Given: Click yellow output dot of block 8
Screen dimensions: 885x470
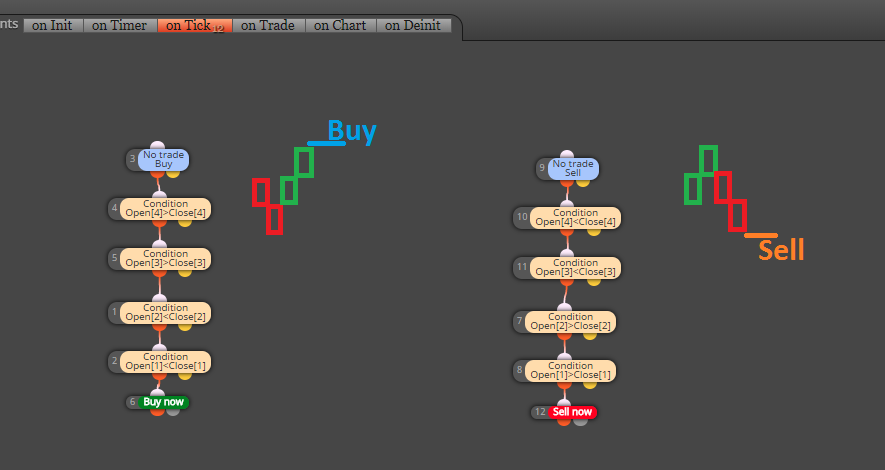Looking at the screenshot, I should 590,385.
